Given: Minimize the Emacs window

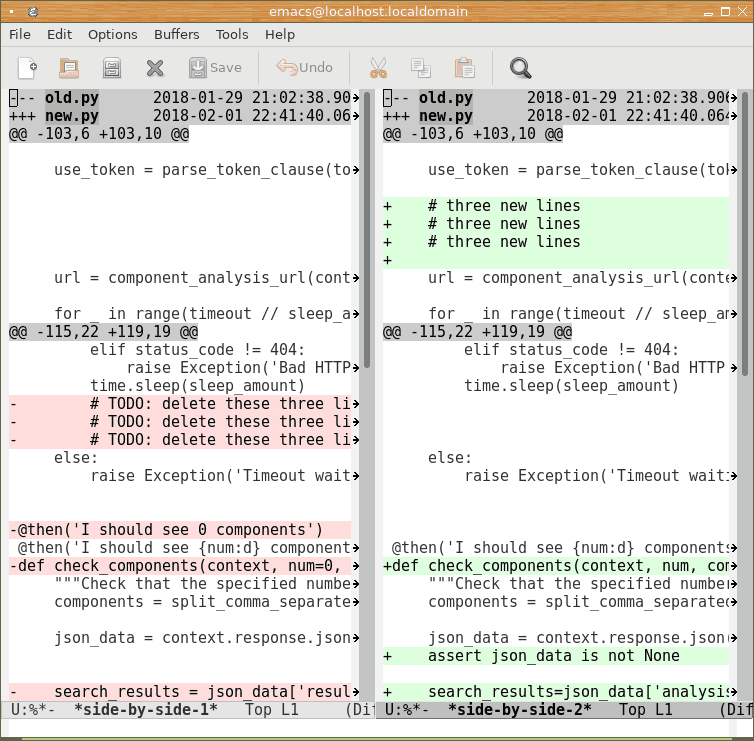Looking at the screenshot, I should [708, 13].
